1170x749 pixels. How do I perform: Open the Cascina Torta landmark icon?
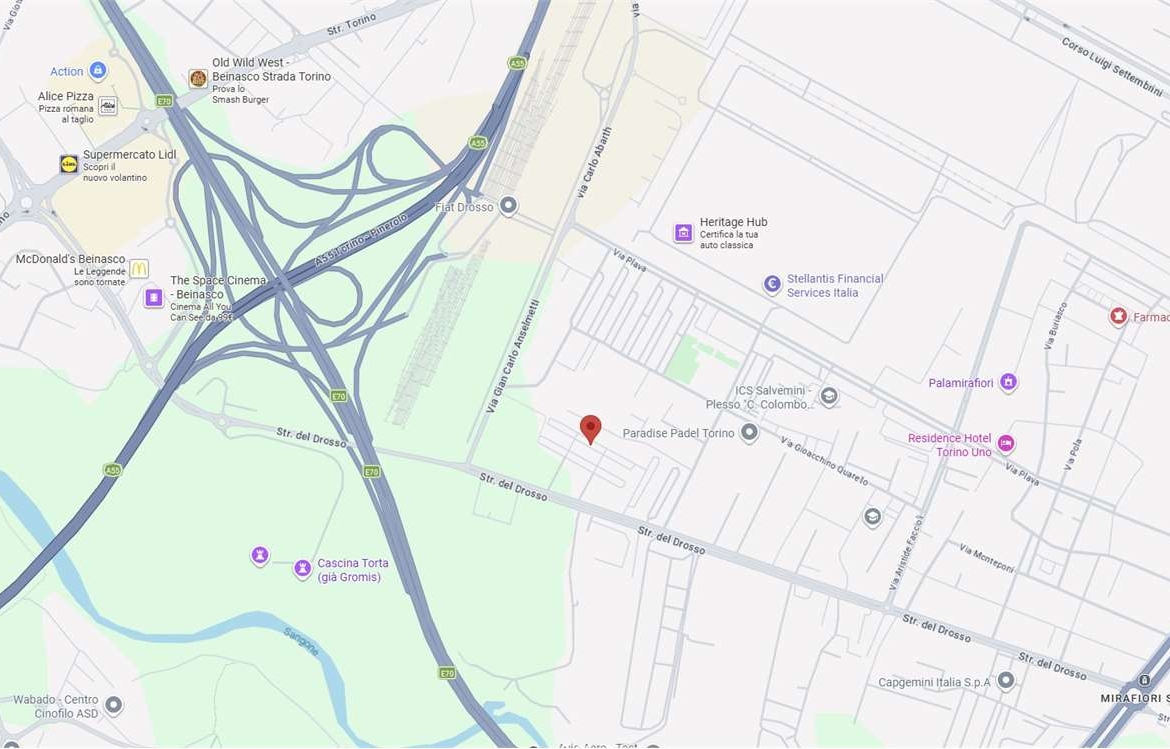click(x=302, y=569)
